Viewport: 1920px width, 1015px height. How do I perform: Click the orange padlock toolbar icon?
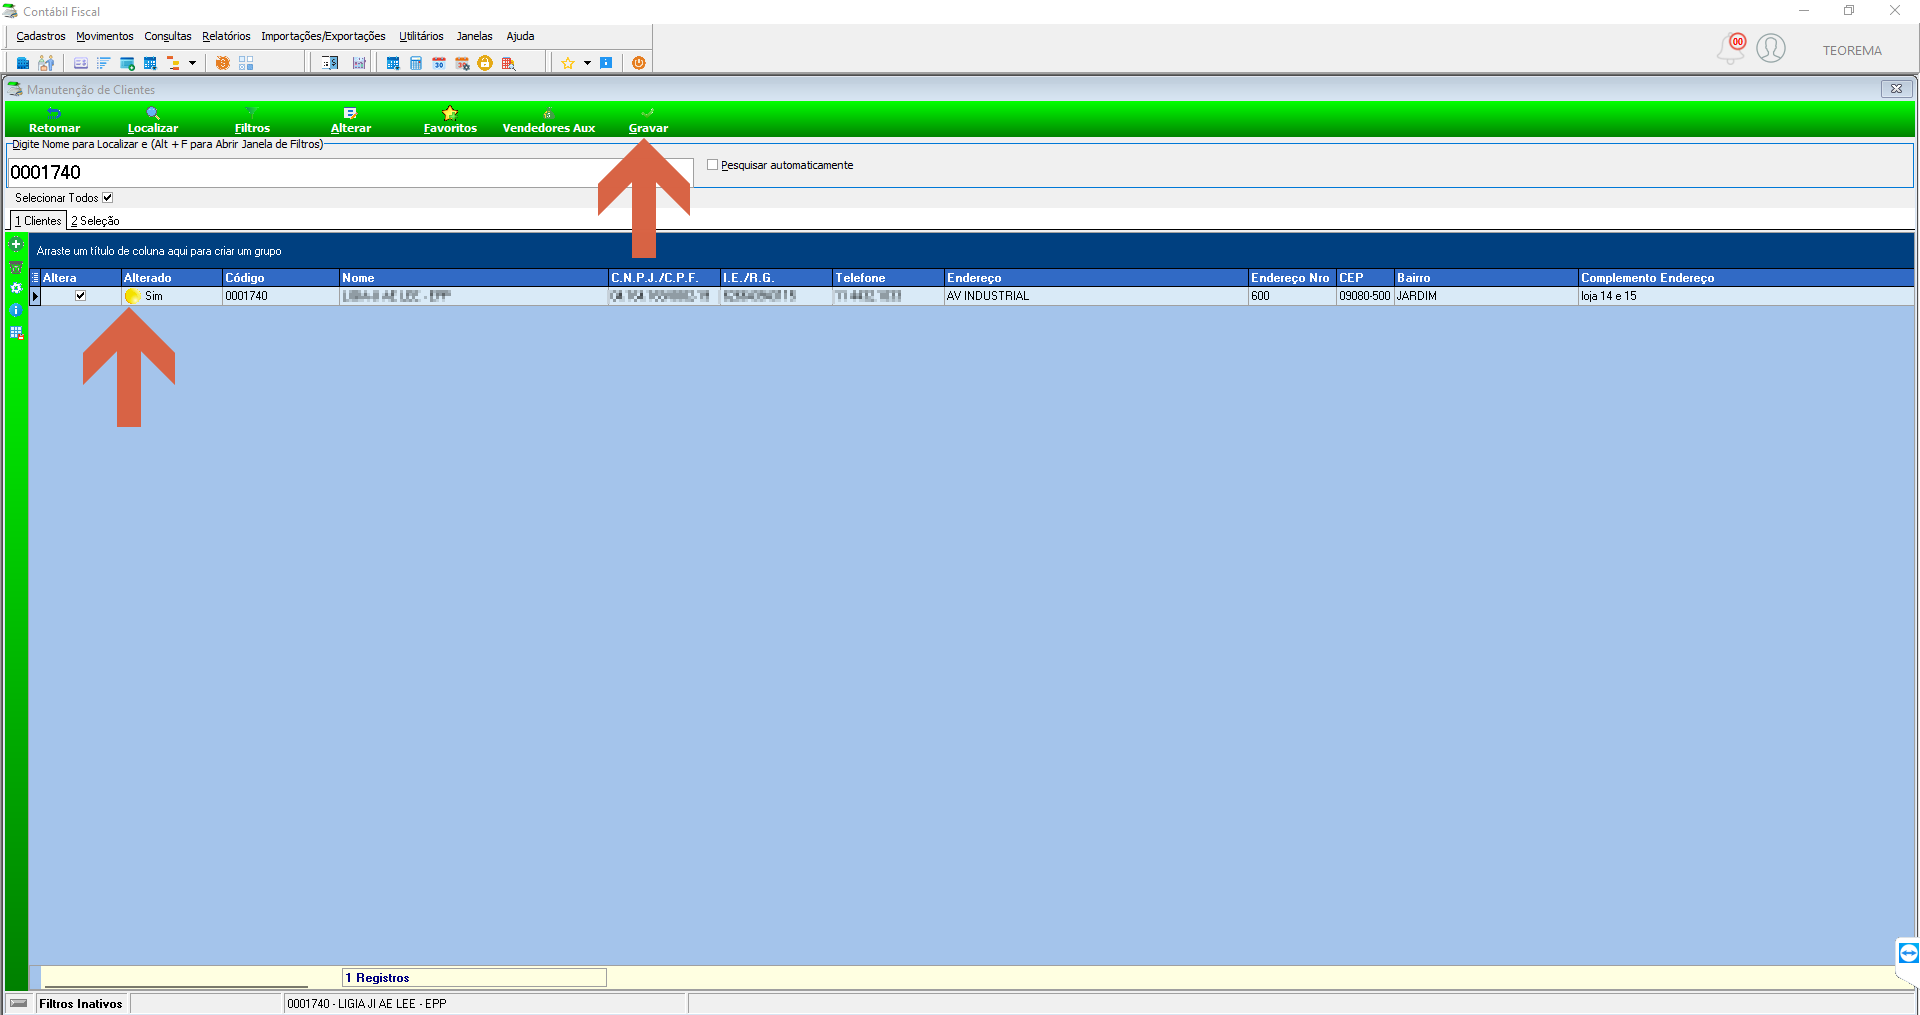click(485, 63)
